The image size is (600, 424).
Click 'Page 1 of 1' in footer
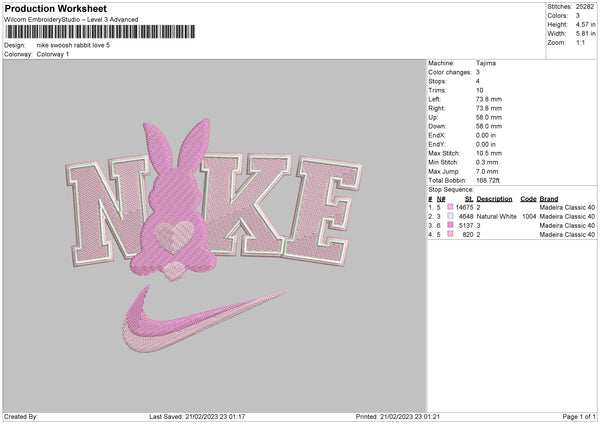coord(579,416)
